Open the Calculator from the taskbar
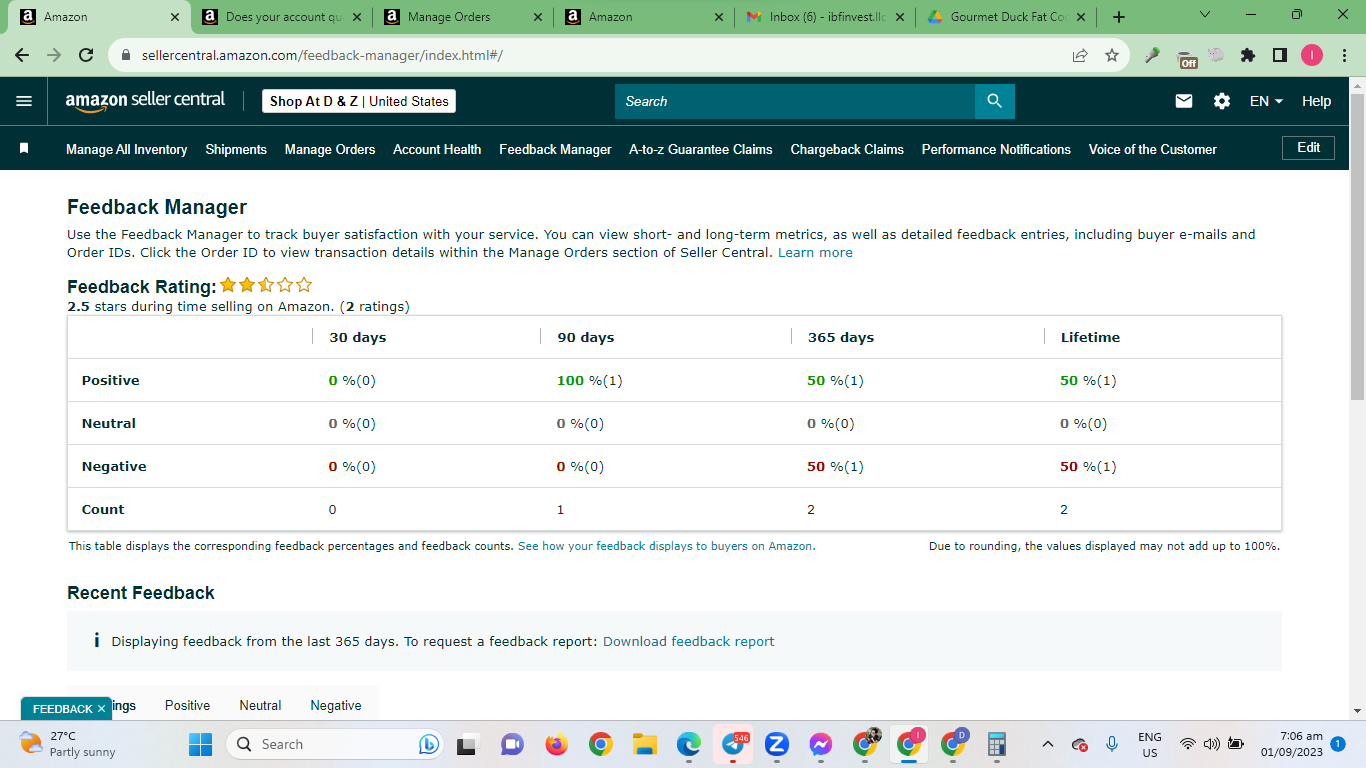Screen dimensions: 1366x768 coord(996,744)
